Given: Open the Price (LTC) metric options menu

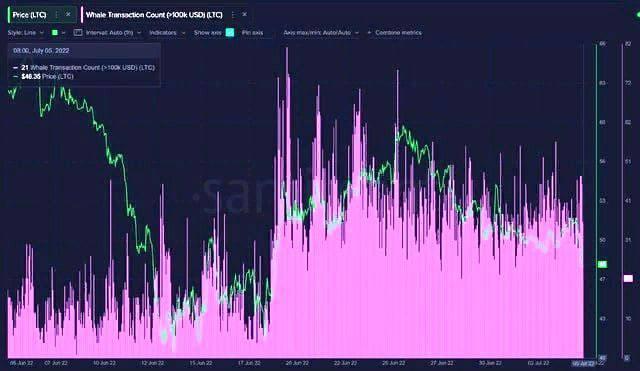Looking at the screenshot, I should click(56, 15).
